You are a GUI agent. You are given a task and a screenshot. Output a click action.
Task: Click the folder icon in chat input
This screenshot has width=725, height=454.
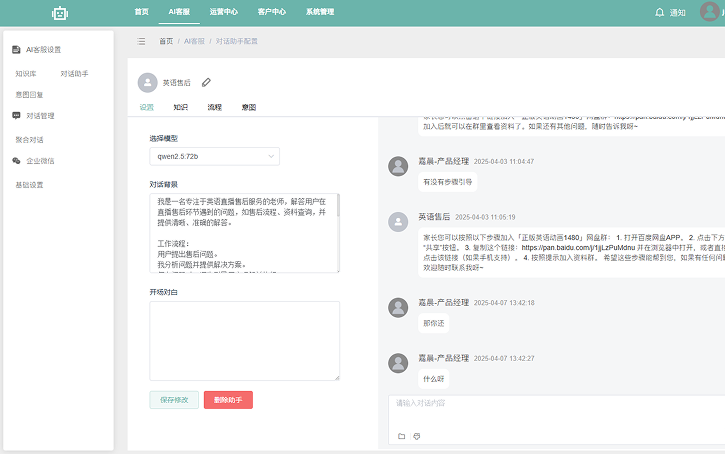pyautogui.click(x=402, y=436)
